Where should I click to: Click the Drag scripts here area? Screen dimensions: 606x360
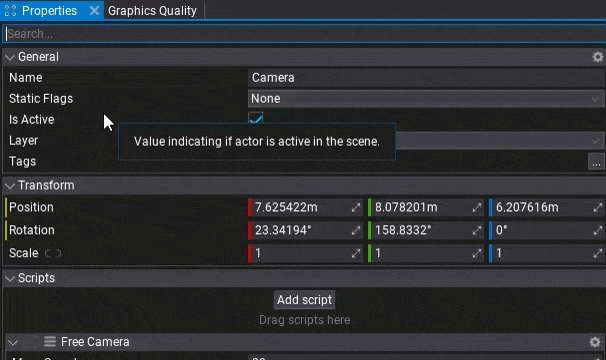(x=305, y=320)
